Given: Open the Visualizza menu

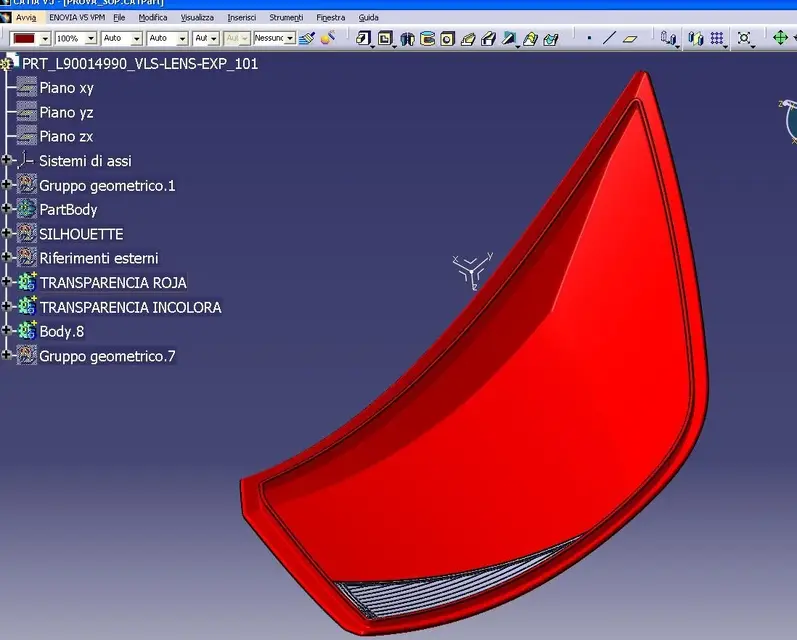Looking at the screenshot, I should point(197,17).
